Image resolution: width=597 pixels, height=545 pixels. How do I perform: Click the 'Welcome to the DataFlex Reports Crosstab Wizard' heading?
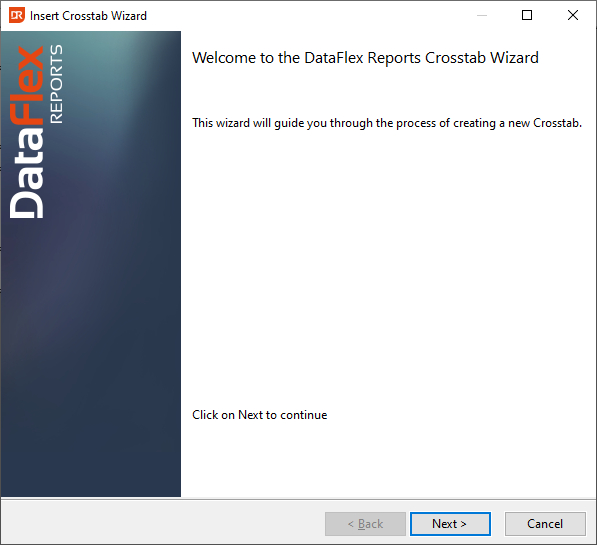point(365,58)
